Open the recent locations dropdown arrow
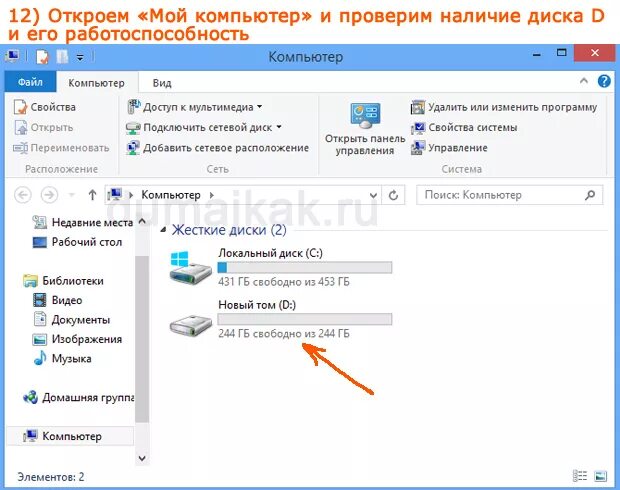The image size is (620, 490). click(72, 195)
